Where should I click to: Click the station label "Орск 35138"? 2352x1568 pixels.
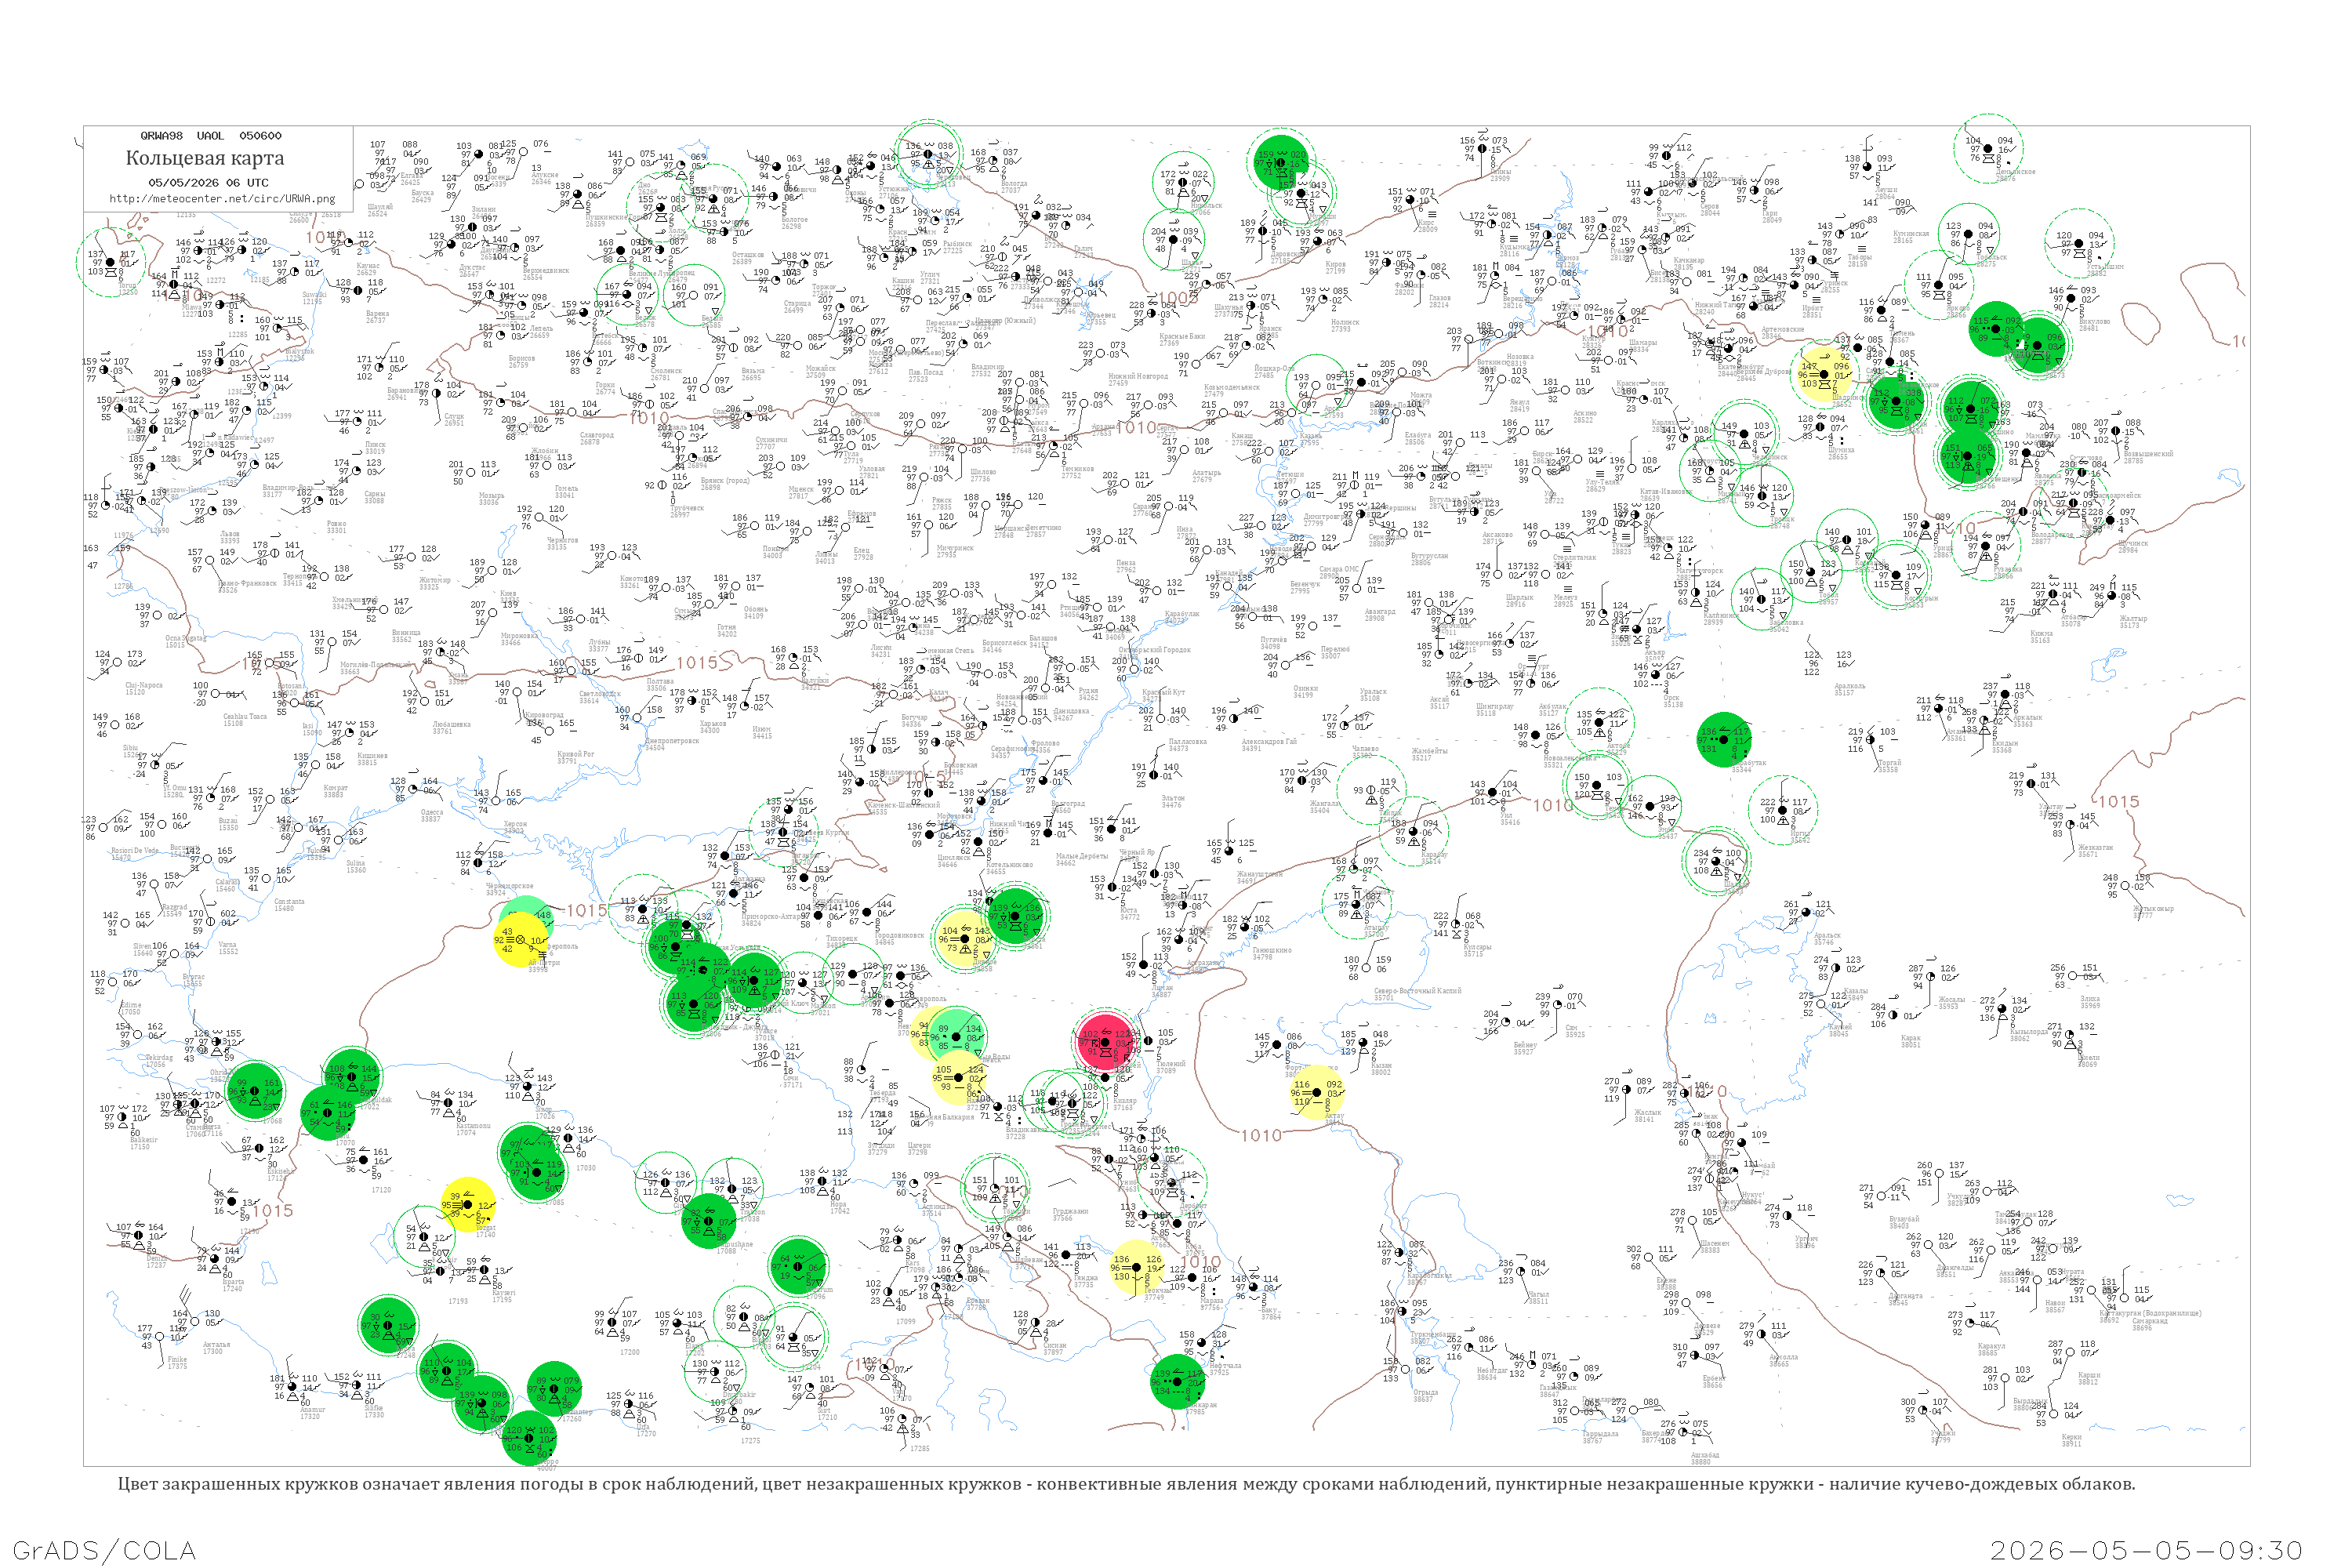click(1673, 701)
